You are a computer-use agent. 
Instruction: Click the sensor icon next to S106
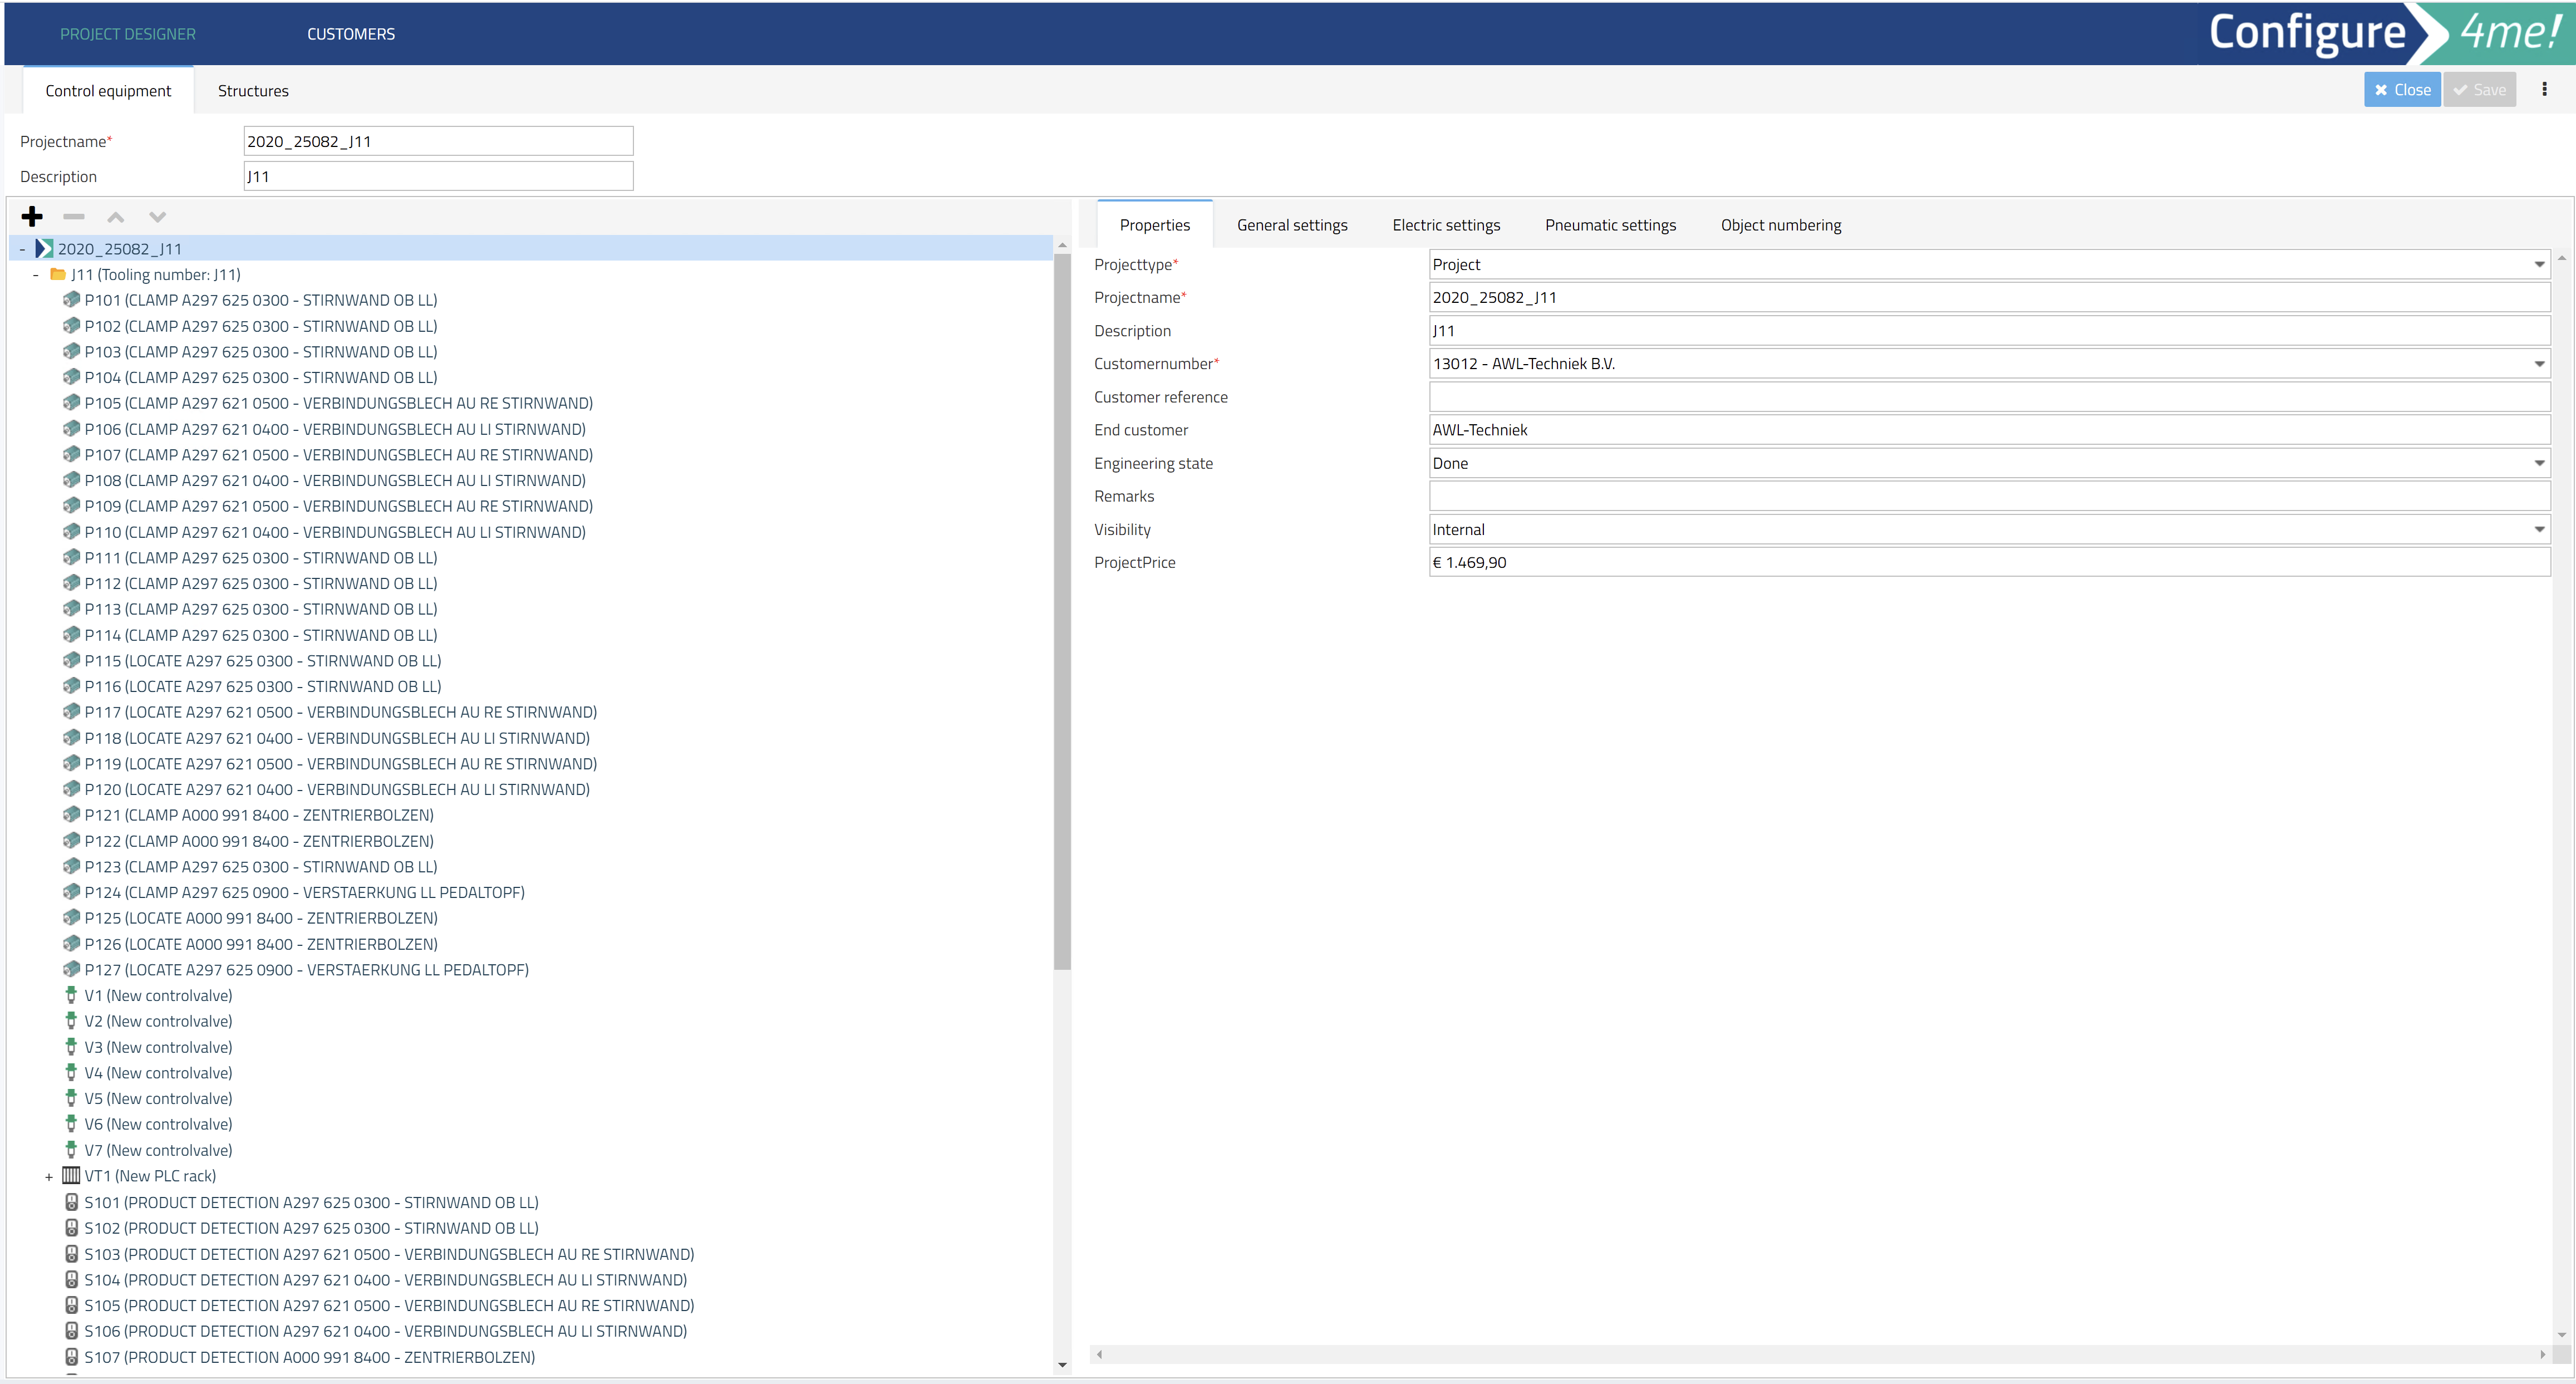pos(71,1330)
